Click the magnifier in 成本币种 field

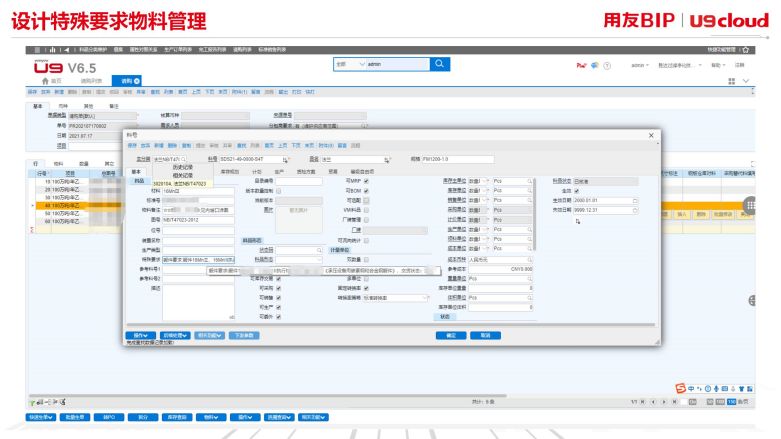529,260
